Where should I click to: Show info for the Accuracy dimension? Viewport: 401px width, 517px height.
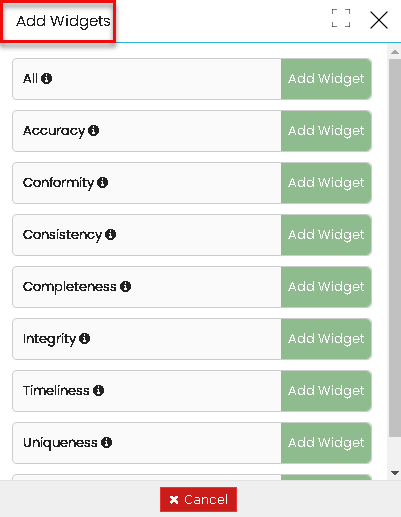(x=93, y=130)
